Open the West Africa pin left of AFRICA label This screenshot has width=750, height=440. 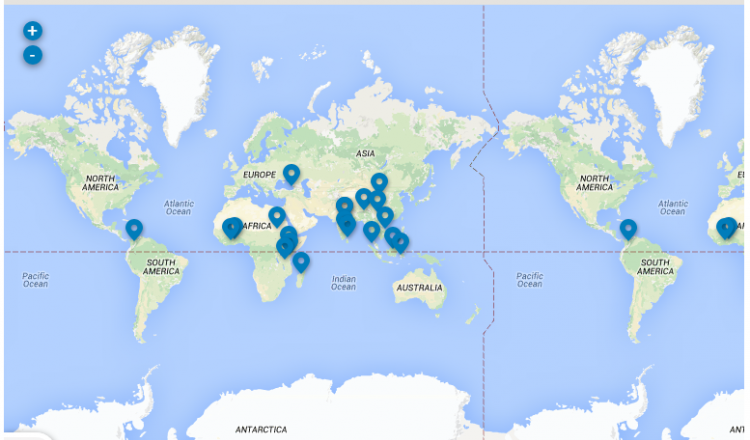click(x=232, y=228)
